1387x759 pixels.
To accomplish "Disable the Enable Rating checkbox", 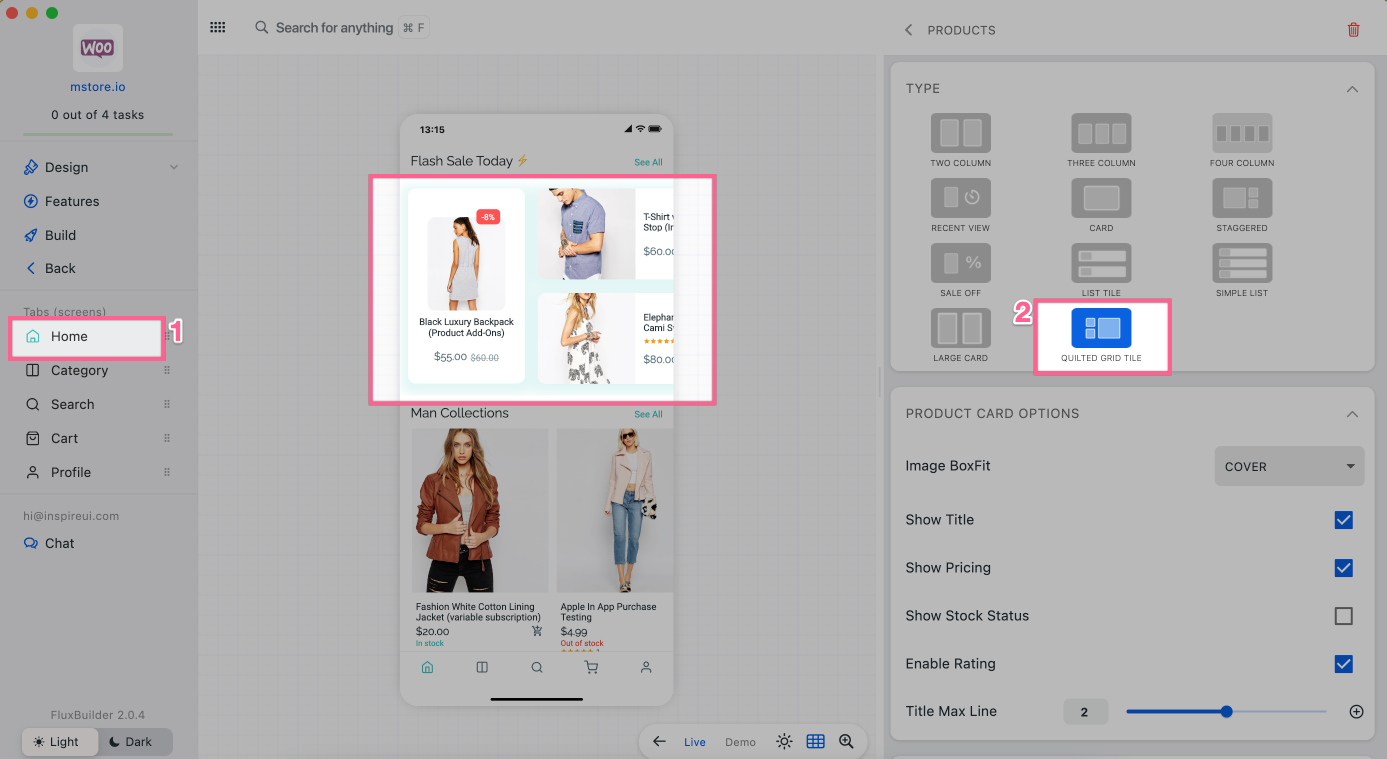I will 1343,664.
